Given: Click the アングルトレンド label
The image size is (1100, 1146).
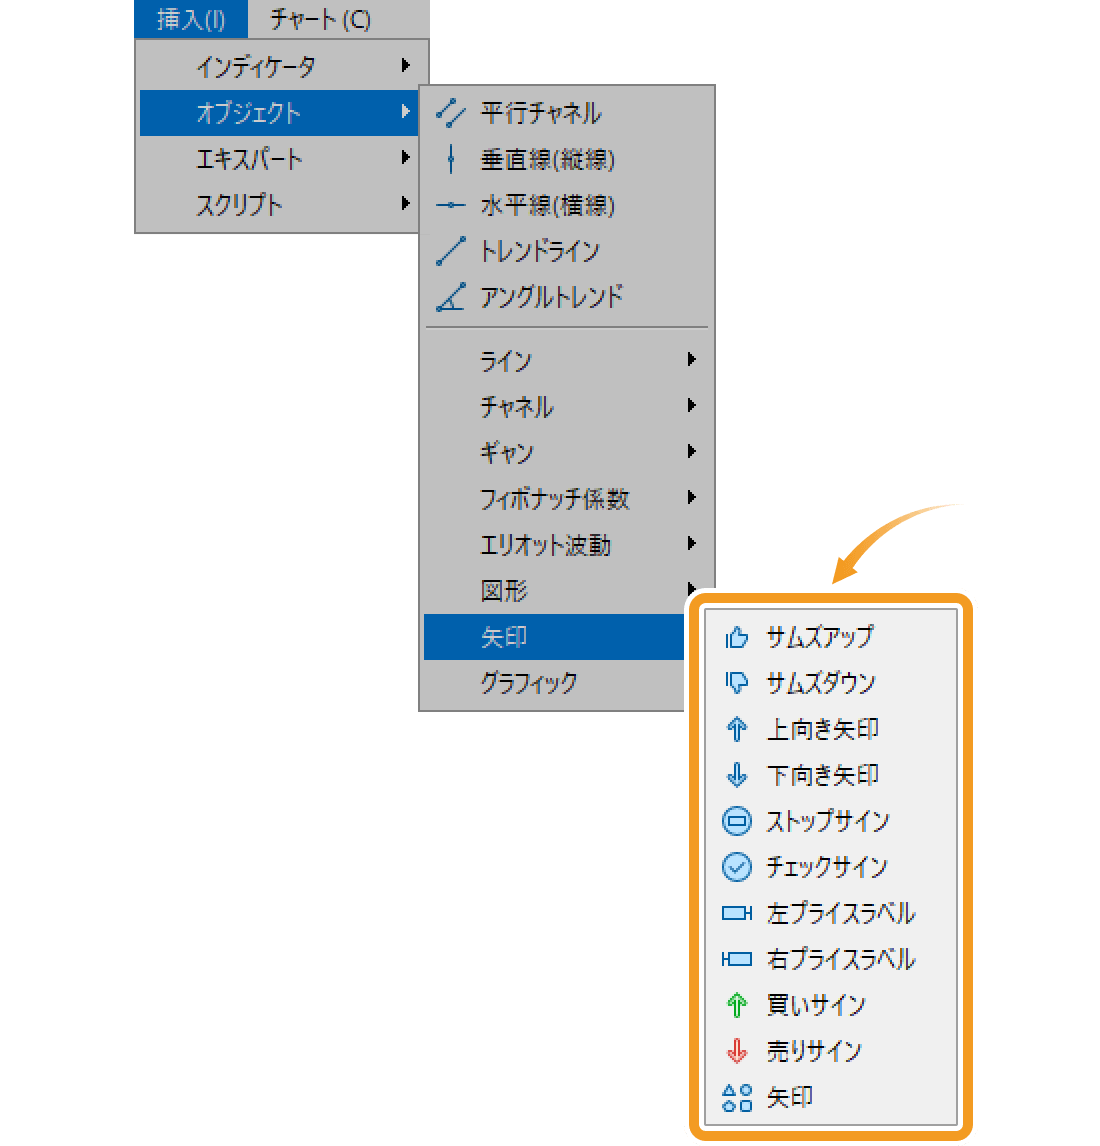Looking at the screenshot, I should (x=552, y=297).
